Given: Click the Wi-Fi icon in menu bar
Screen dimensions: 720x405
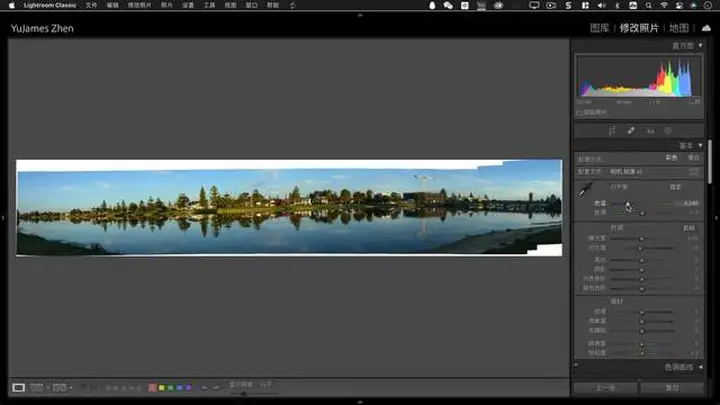Looking at the screenshot, I should pyautogui.click(x=663, y=6).
